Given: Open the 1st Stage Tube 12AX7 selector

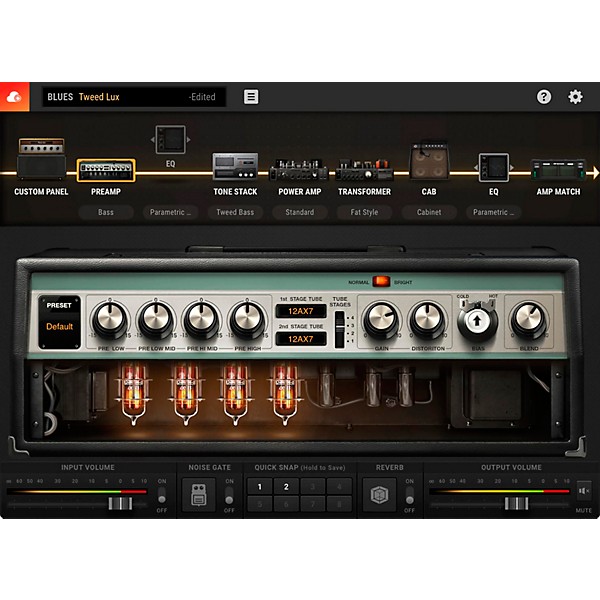Looking at the screenshot, I should point(300,311).
